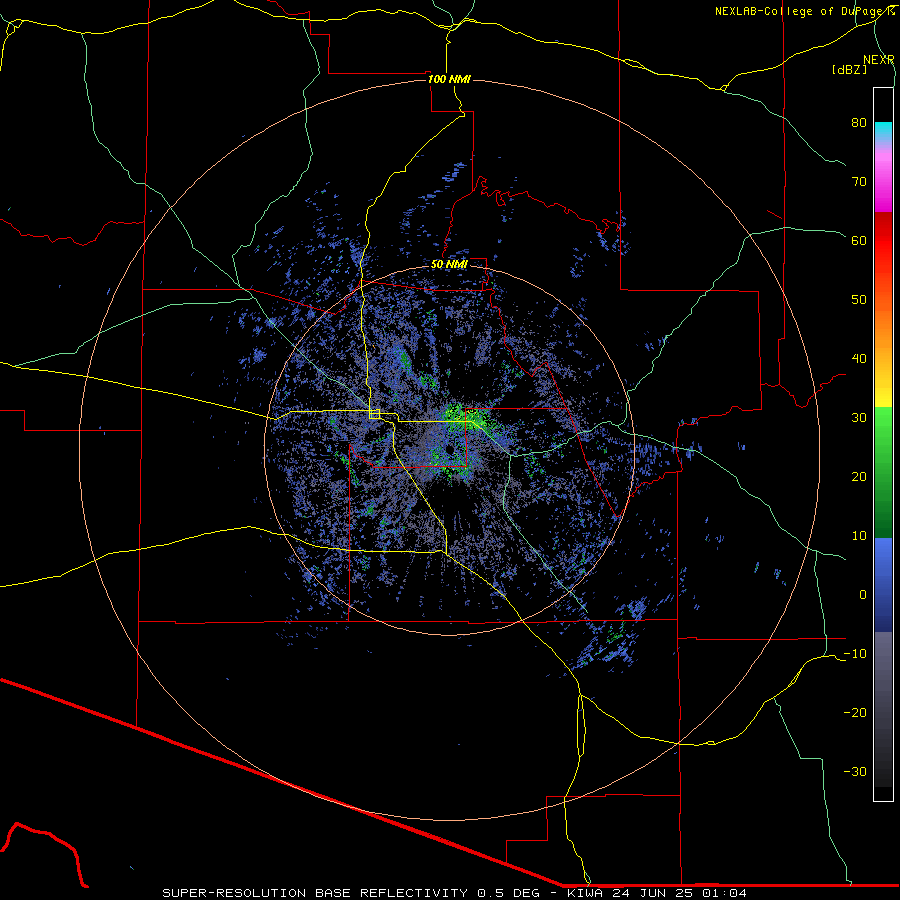Click the 80 value on the color scale
900x900 pixels.
coord(859,122)
